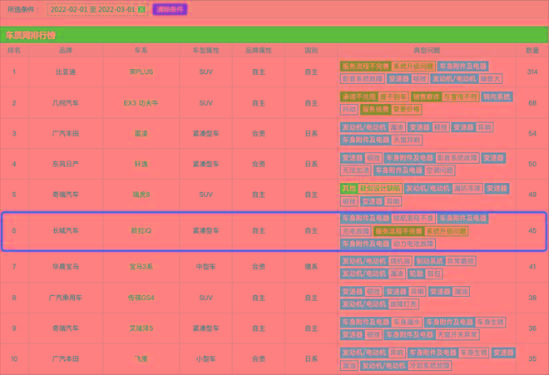549x375 pixels.
Task: Open the 传祺GS4 series link
Action: [x=141, y=298]
